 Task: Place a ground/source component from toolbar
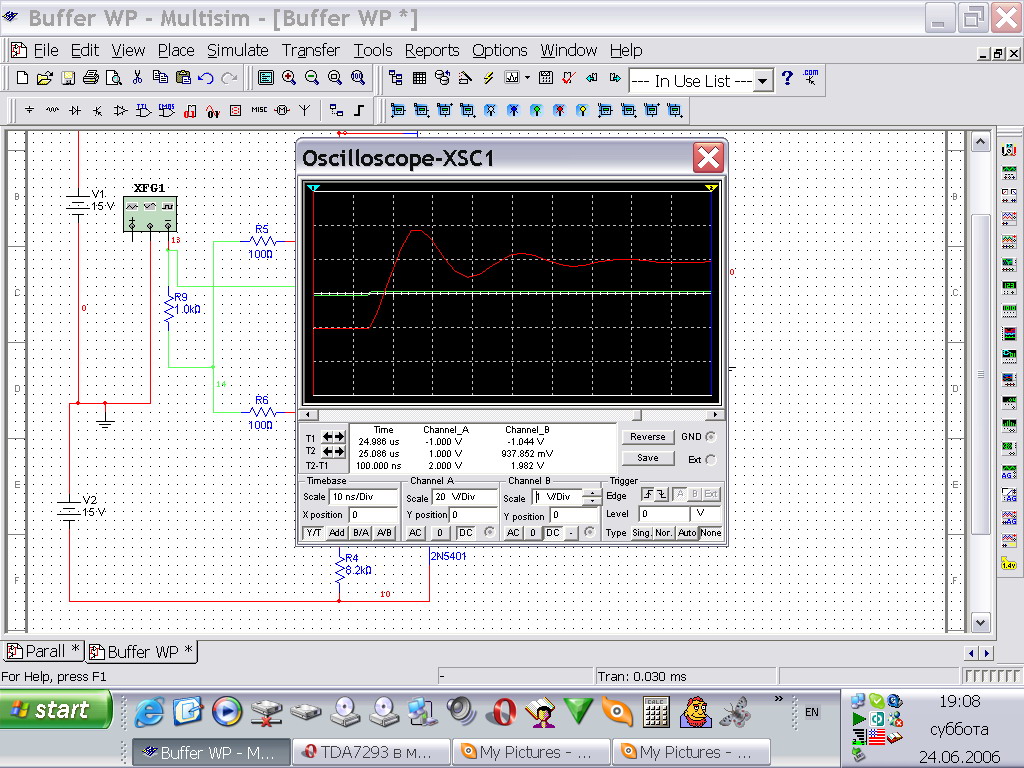(x=29, y=110)
